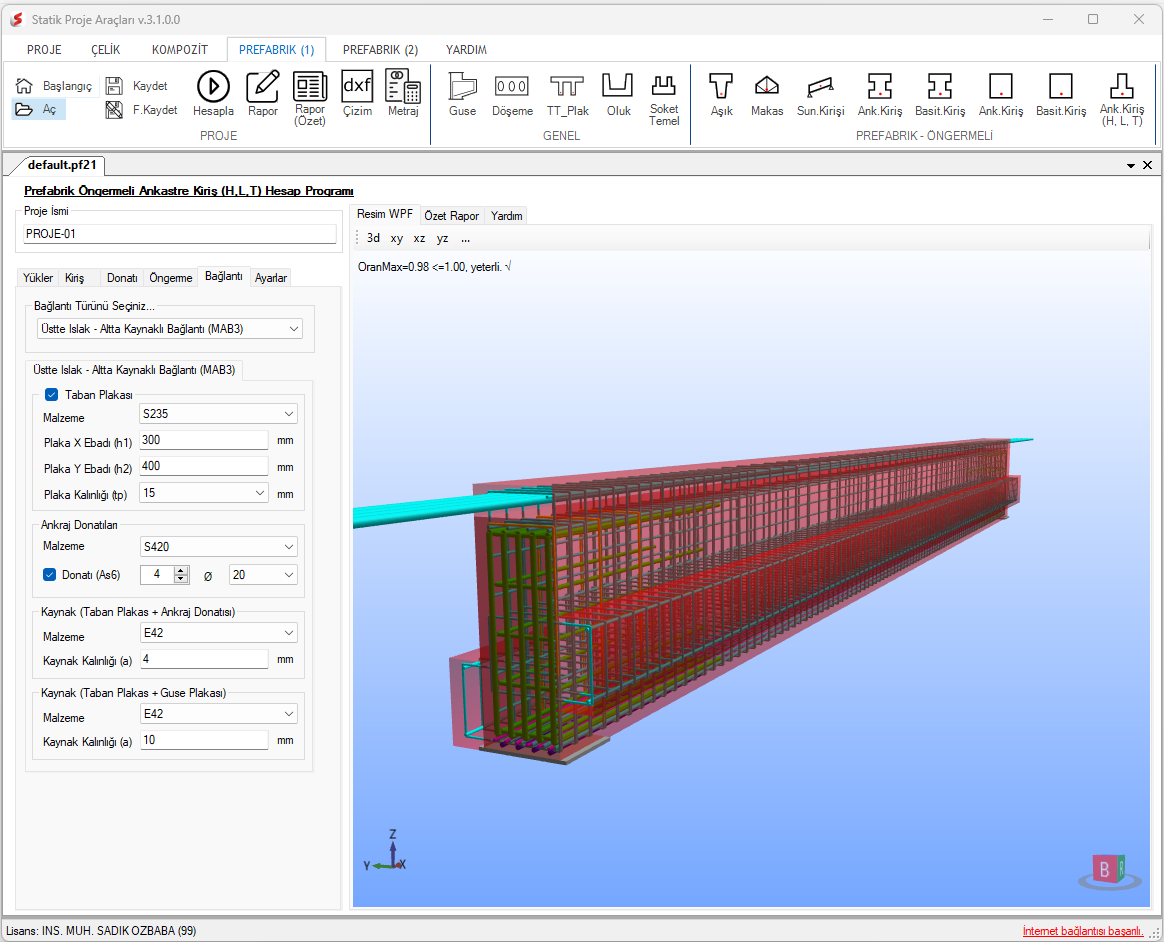
Task: Click the Oluk gutter icon
Action: [618, 93]
